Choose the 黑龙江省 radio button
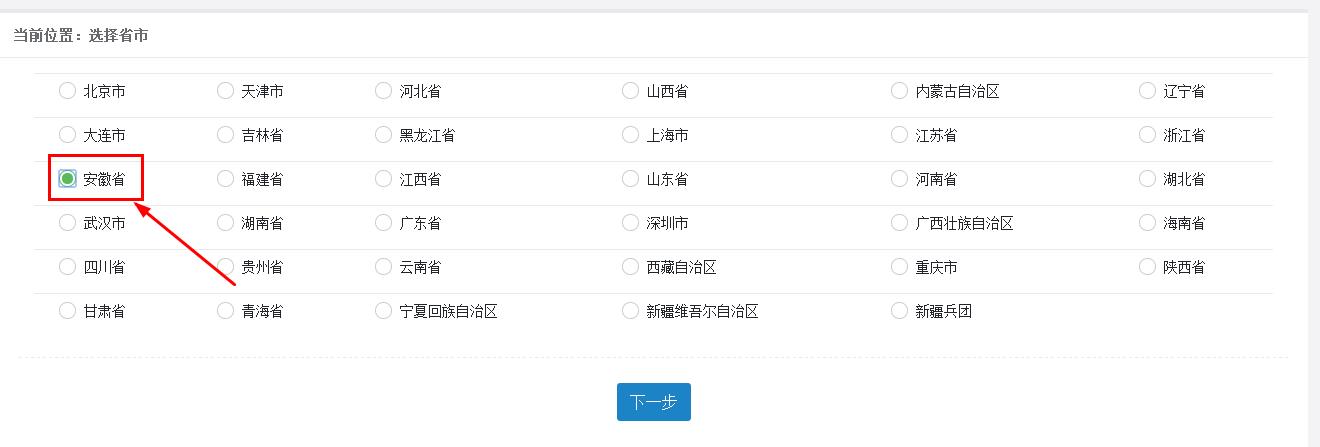 383,135
